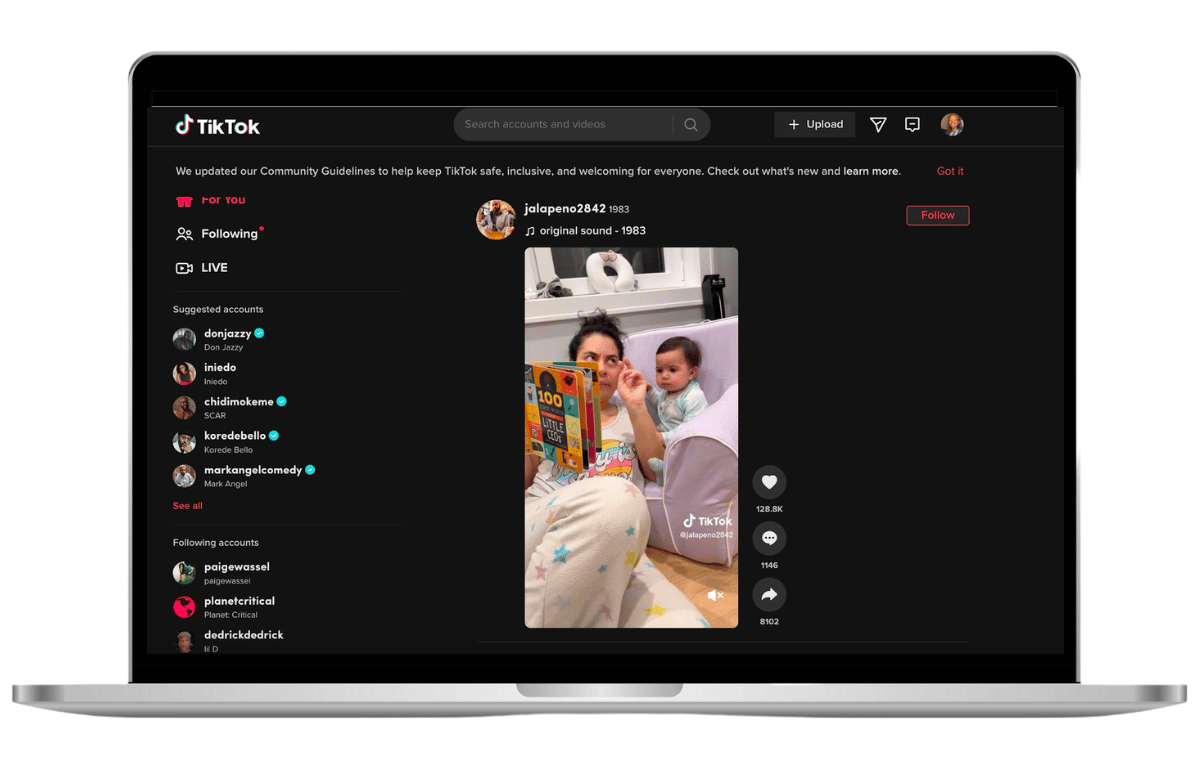
Task: Open the iniedo account name
Action: pos(220,367)
